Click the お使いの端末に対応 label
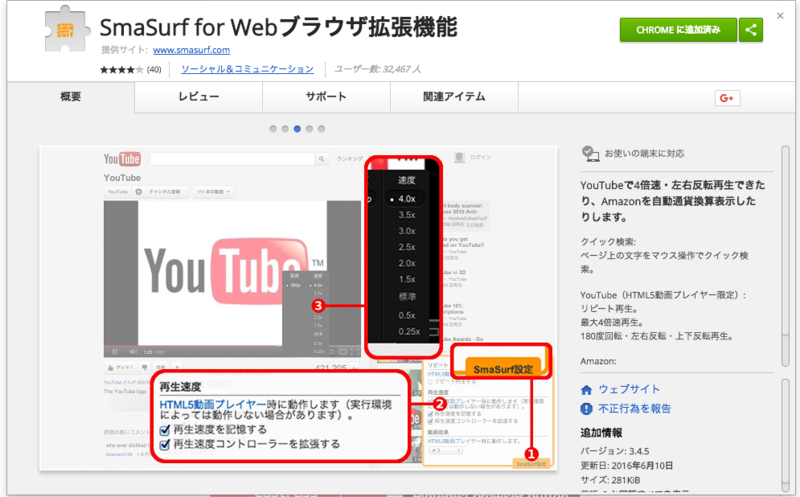Image resolution: width=800 pixels, height=497 pixels. tap(644, 154)
